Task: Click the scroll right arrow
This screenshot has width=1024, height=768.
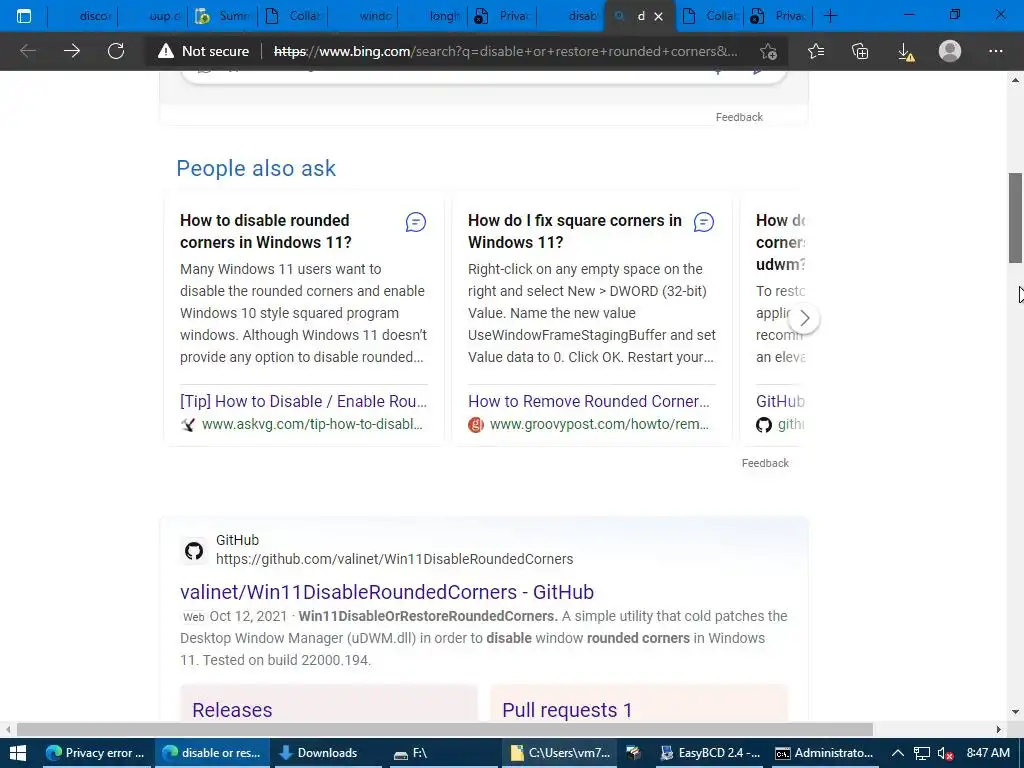Action: tap(999, 729)
